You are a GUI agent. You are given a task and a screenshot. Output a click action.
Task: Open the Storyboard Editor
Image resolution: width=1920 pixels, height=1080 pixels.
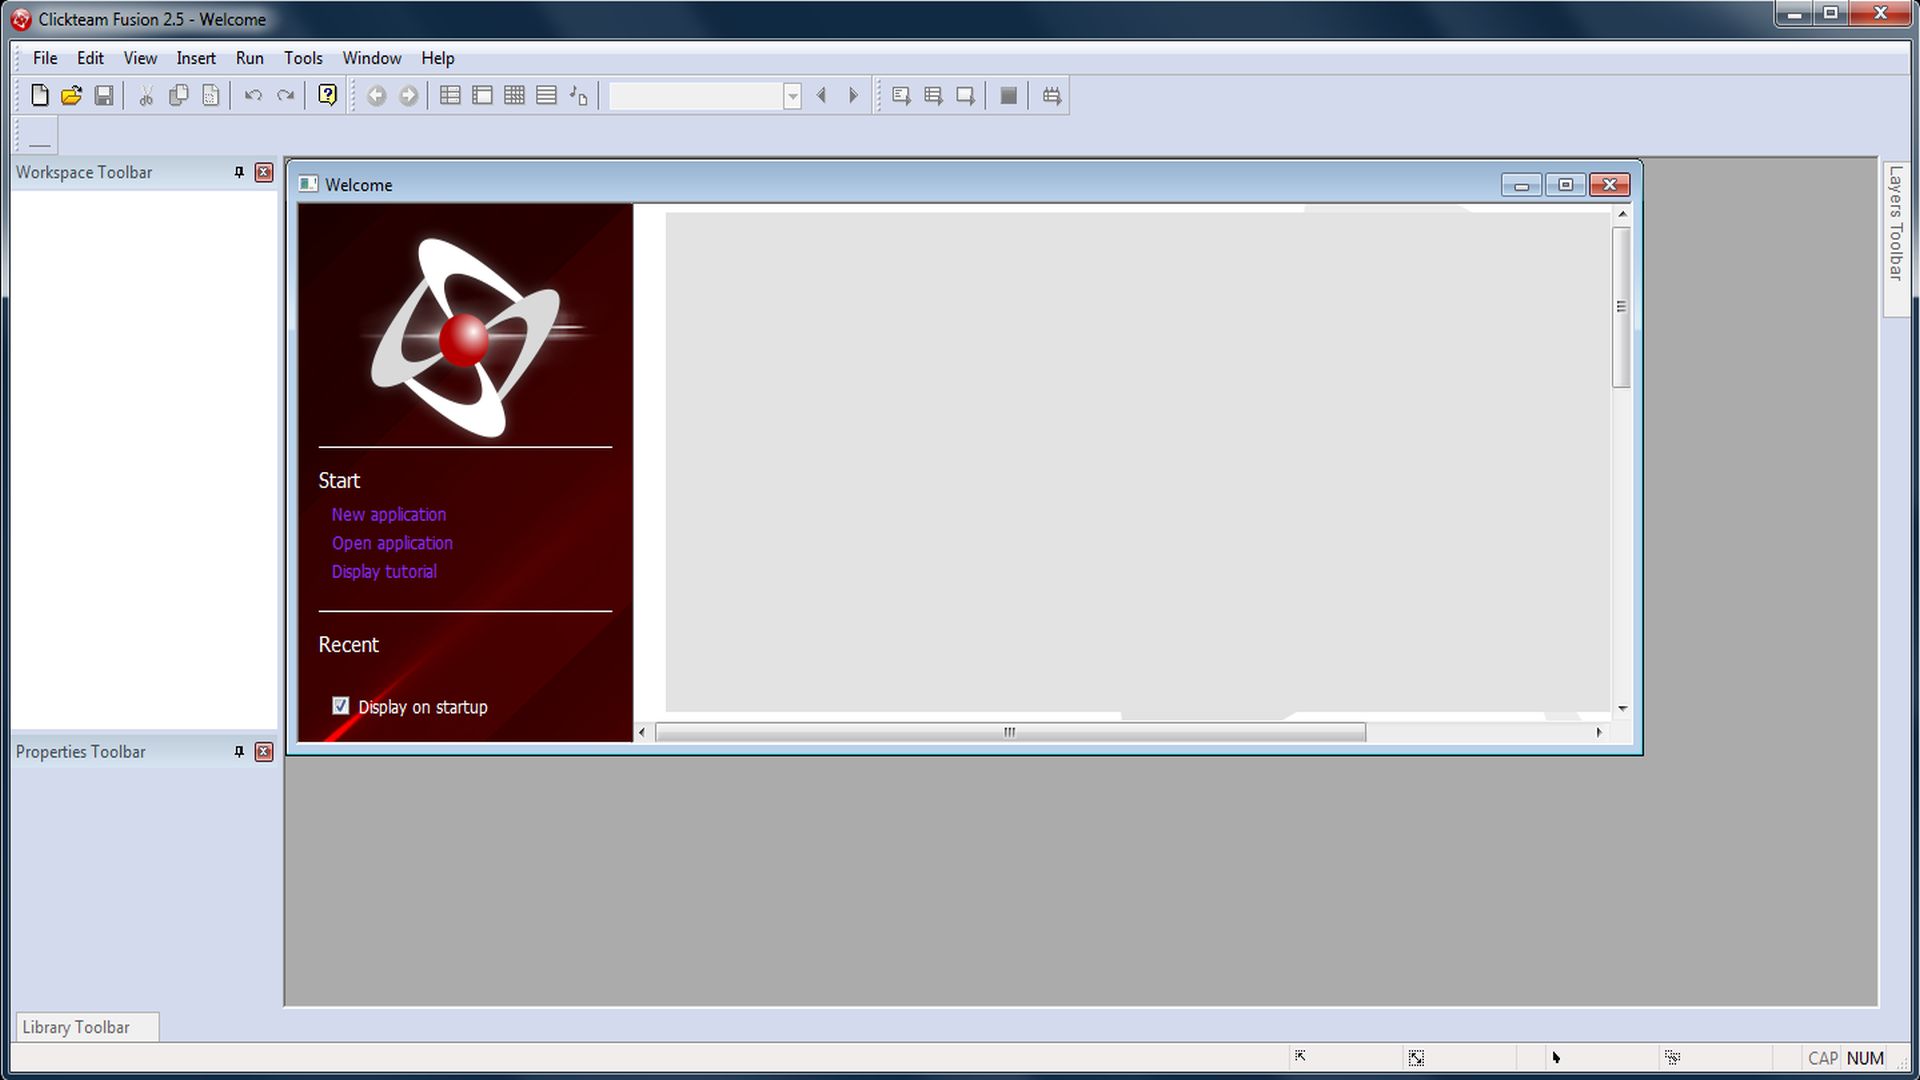(449, 95)
